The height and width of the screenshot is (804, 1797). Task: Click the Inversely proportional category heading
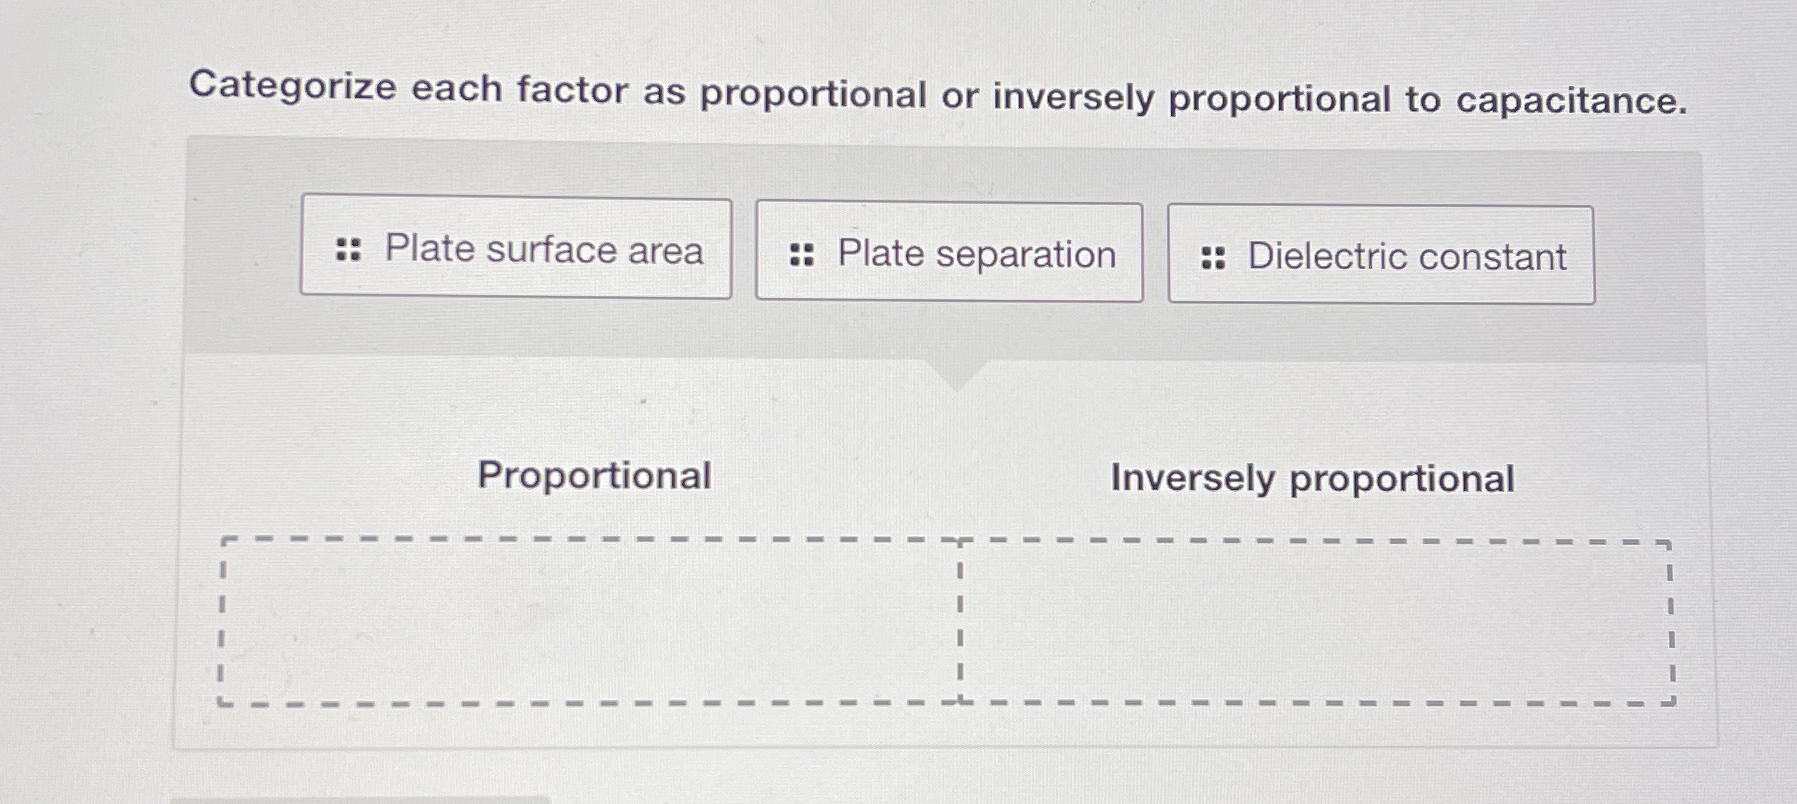1313,478
